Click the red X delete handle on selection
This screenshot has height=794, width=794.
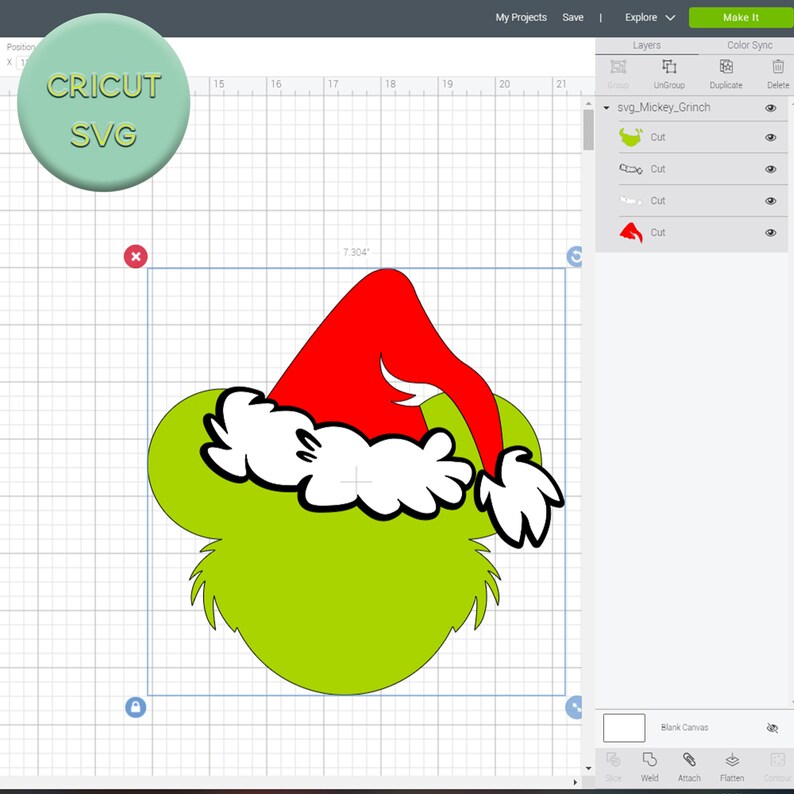coord(136,256)
